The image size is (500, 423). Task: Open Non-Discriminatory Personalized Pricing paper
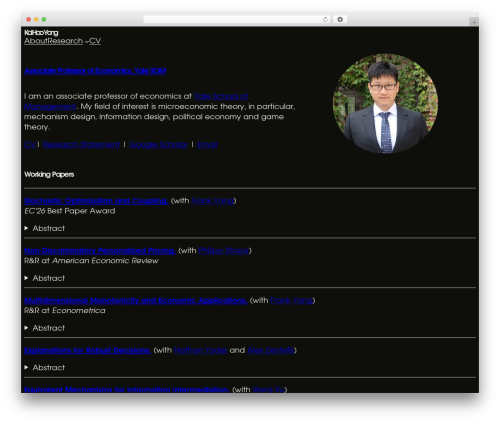[x=100, y=250]
